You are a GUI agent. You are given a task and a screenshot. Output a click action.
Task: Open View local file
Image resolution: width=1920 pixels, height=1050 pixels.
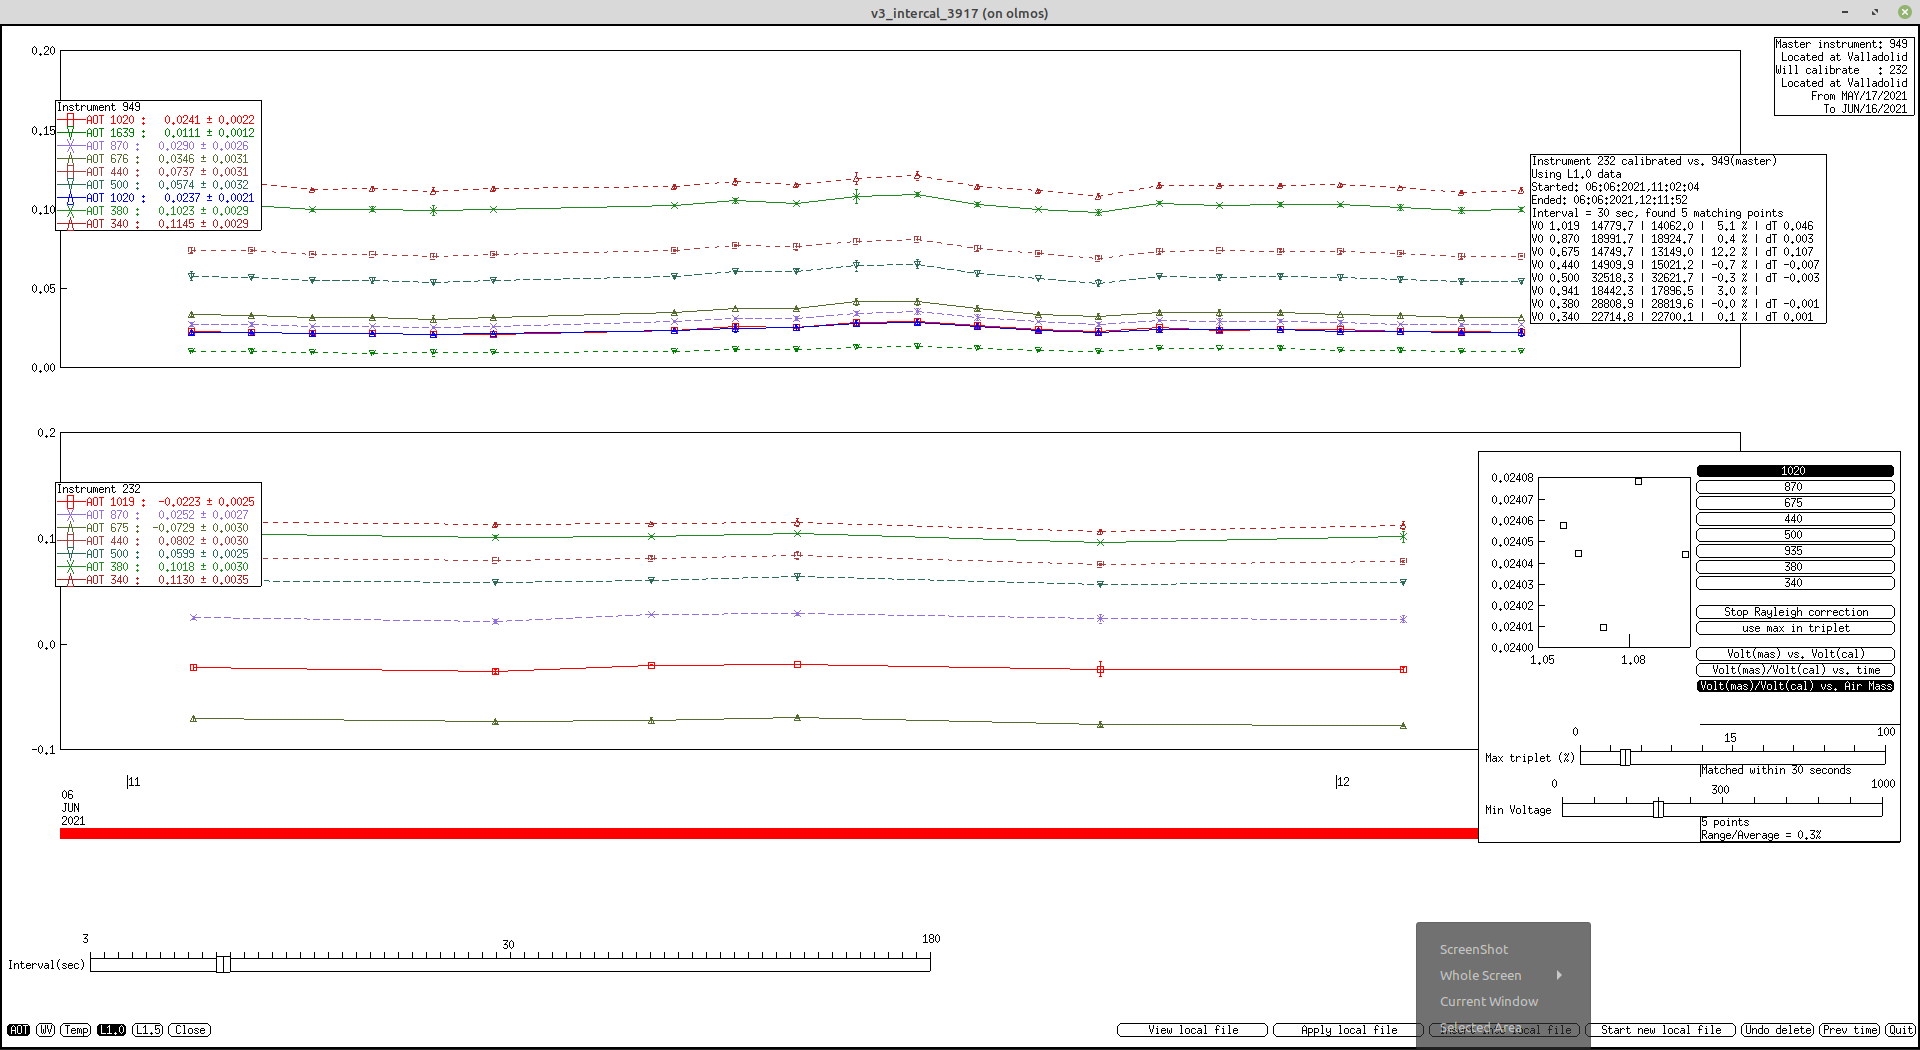pyautogui.click(x=1192, y=1030)
